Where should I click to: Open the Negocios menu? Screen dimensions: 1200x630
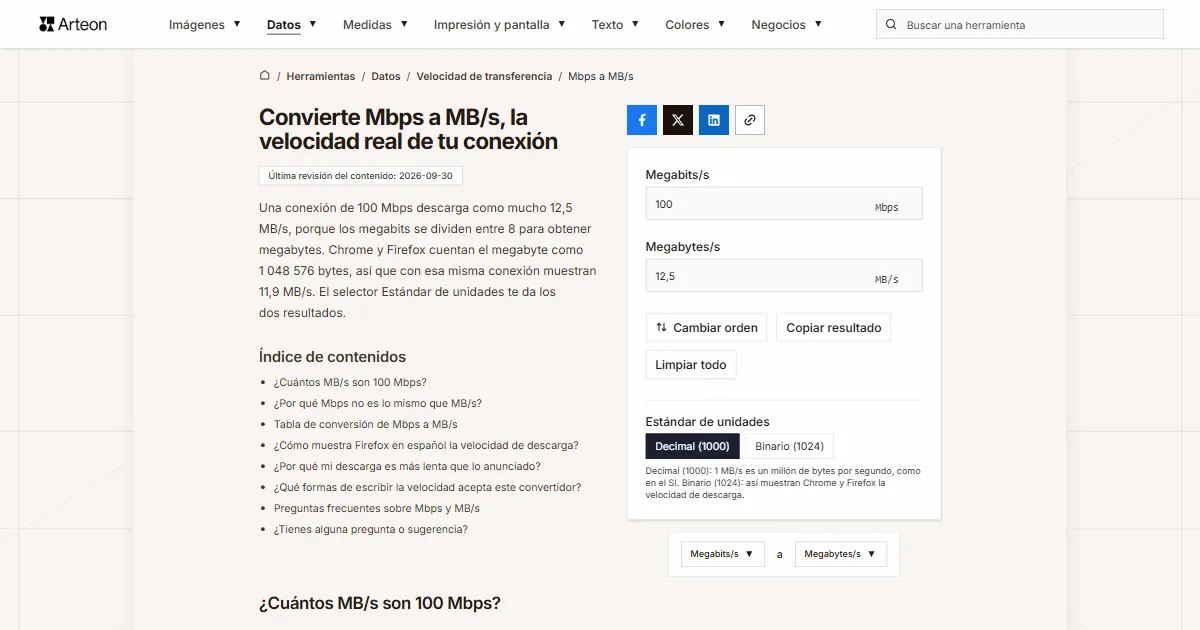pos(787,25)
